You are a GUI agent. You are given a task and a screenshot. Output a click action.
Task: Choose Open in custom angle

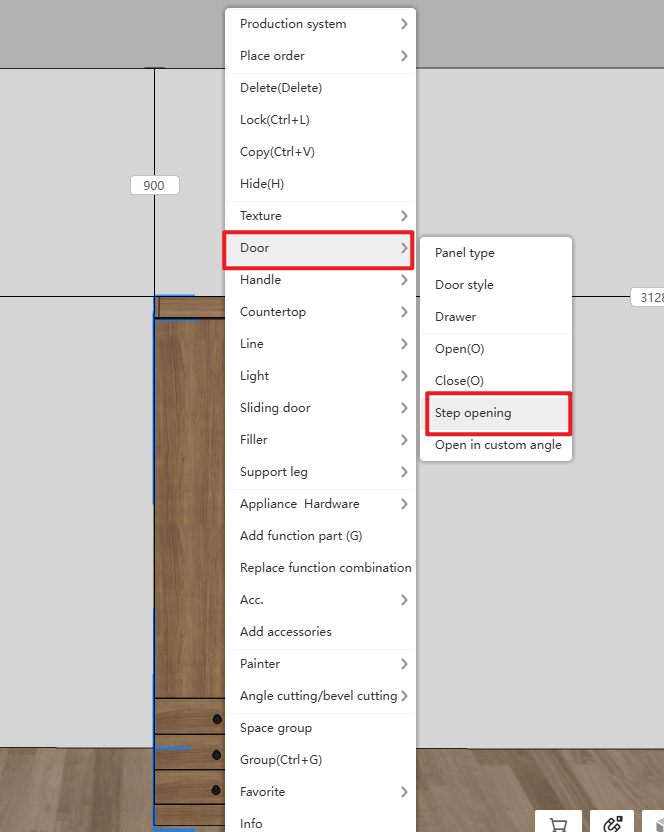497,445
